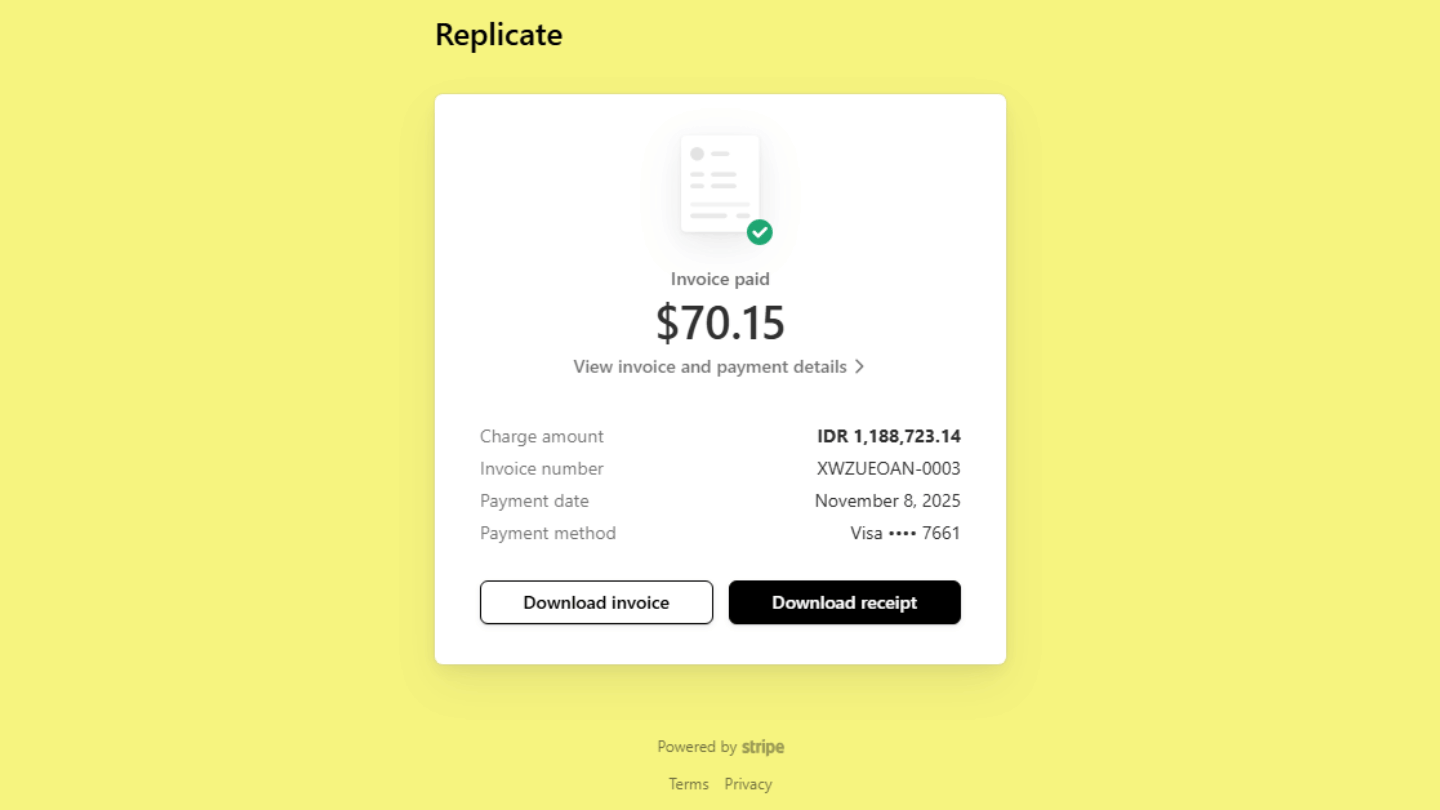Open the Terms link
Viewport: 1440px width, 810px height.
pyautogui.click(x=689, y=784)
